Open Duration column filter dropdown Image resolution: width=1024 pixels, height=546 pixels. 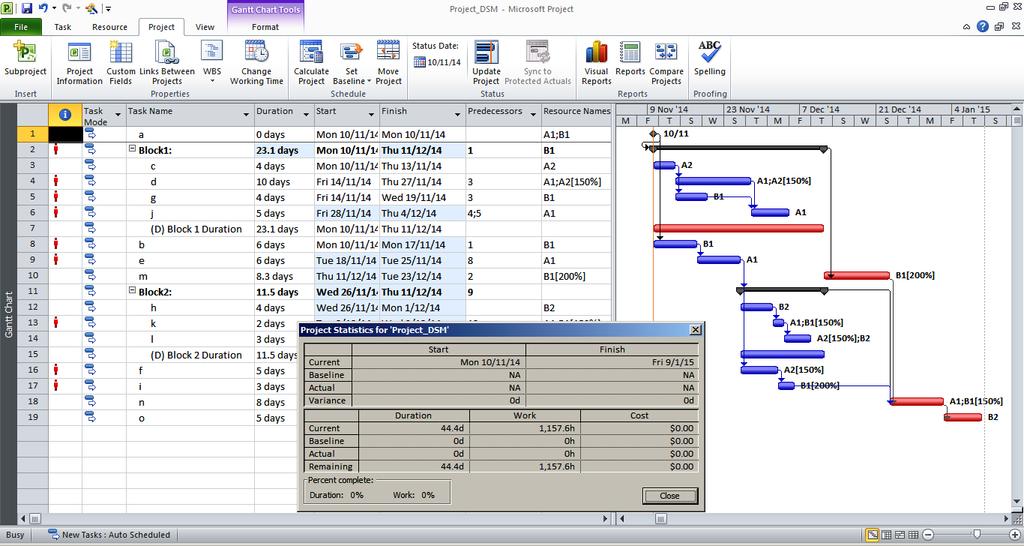coord(306,114)
